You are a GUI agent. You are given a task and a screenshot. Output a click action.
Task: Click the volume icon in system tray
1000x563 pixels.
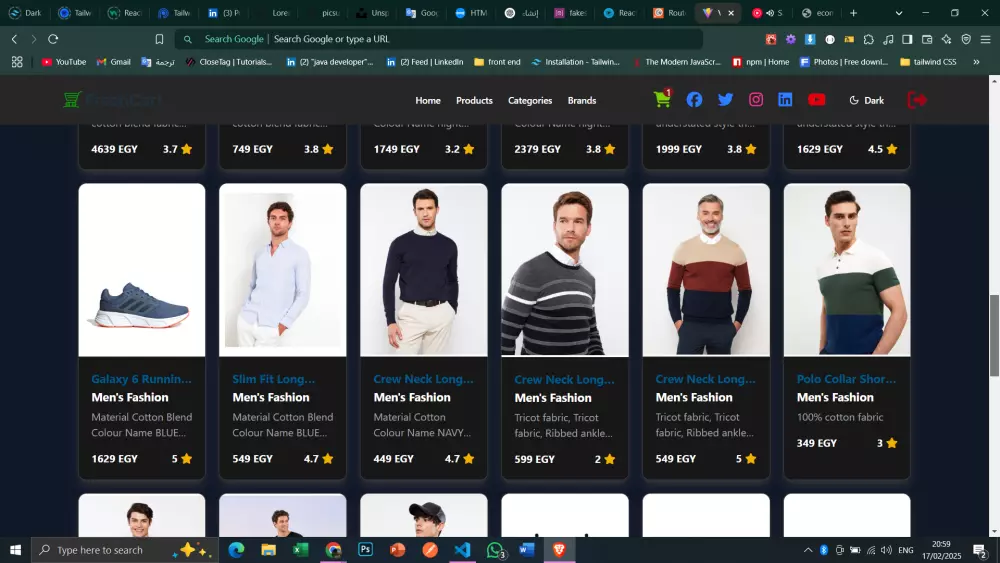click(x=886, y=550)
